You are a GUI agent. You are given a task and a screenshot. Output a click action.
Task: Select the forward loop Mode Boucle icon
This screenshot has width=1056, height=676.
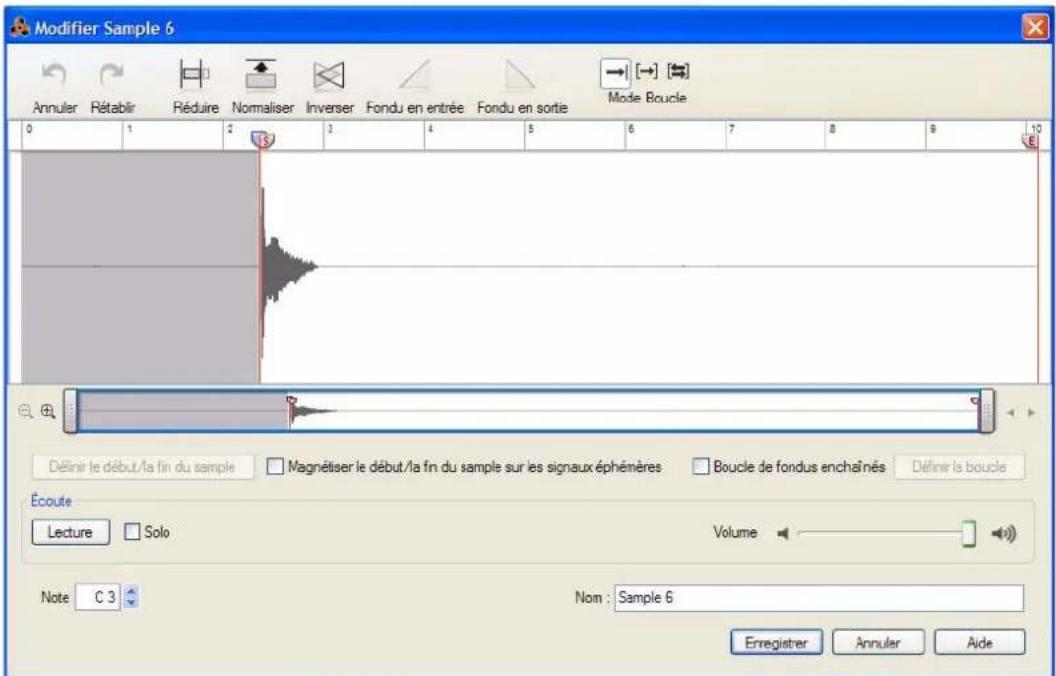tap(644, 69)
